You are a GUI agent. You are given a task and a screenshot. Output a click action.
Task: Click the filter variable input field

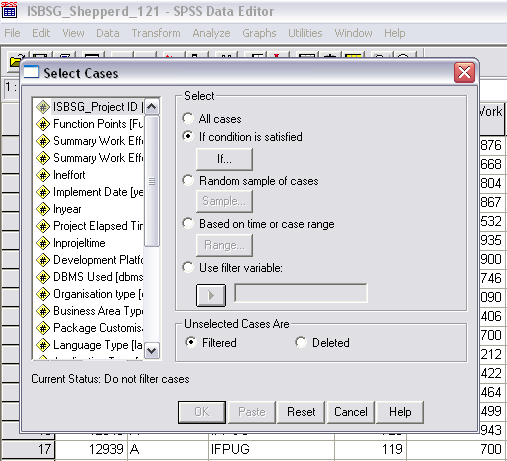[x=301, y=293]
